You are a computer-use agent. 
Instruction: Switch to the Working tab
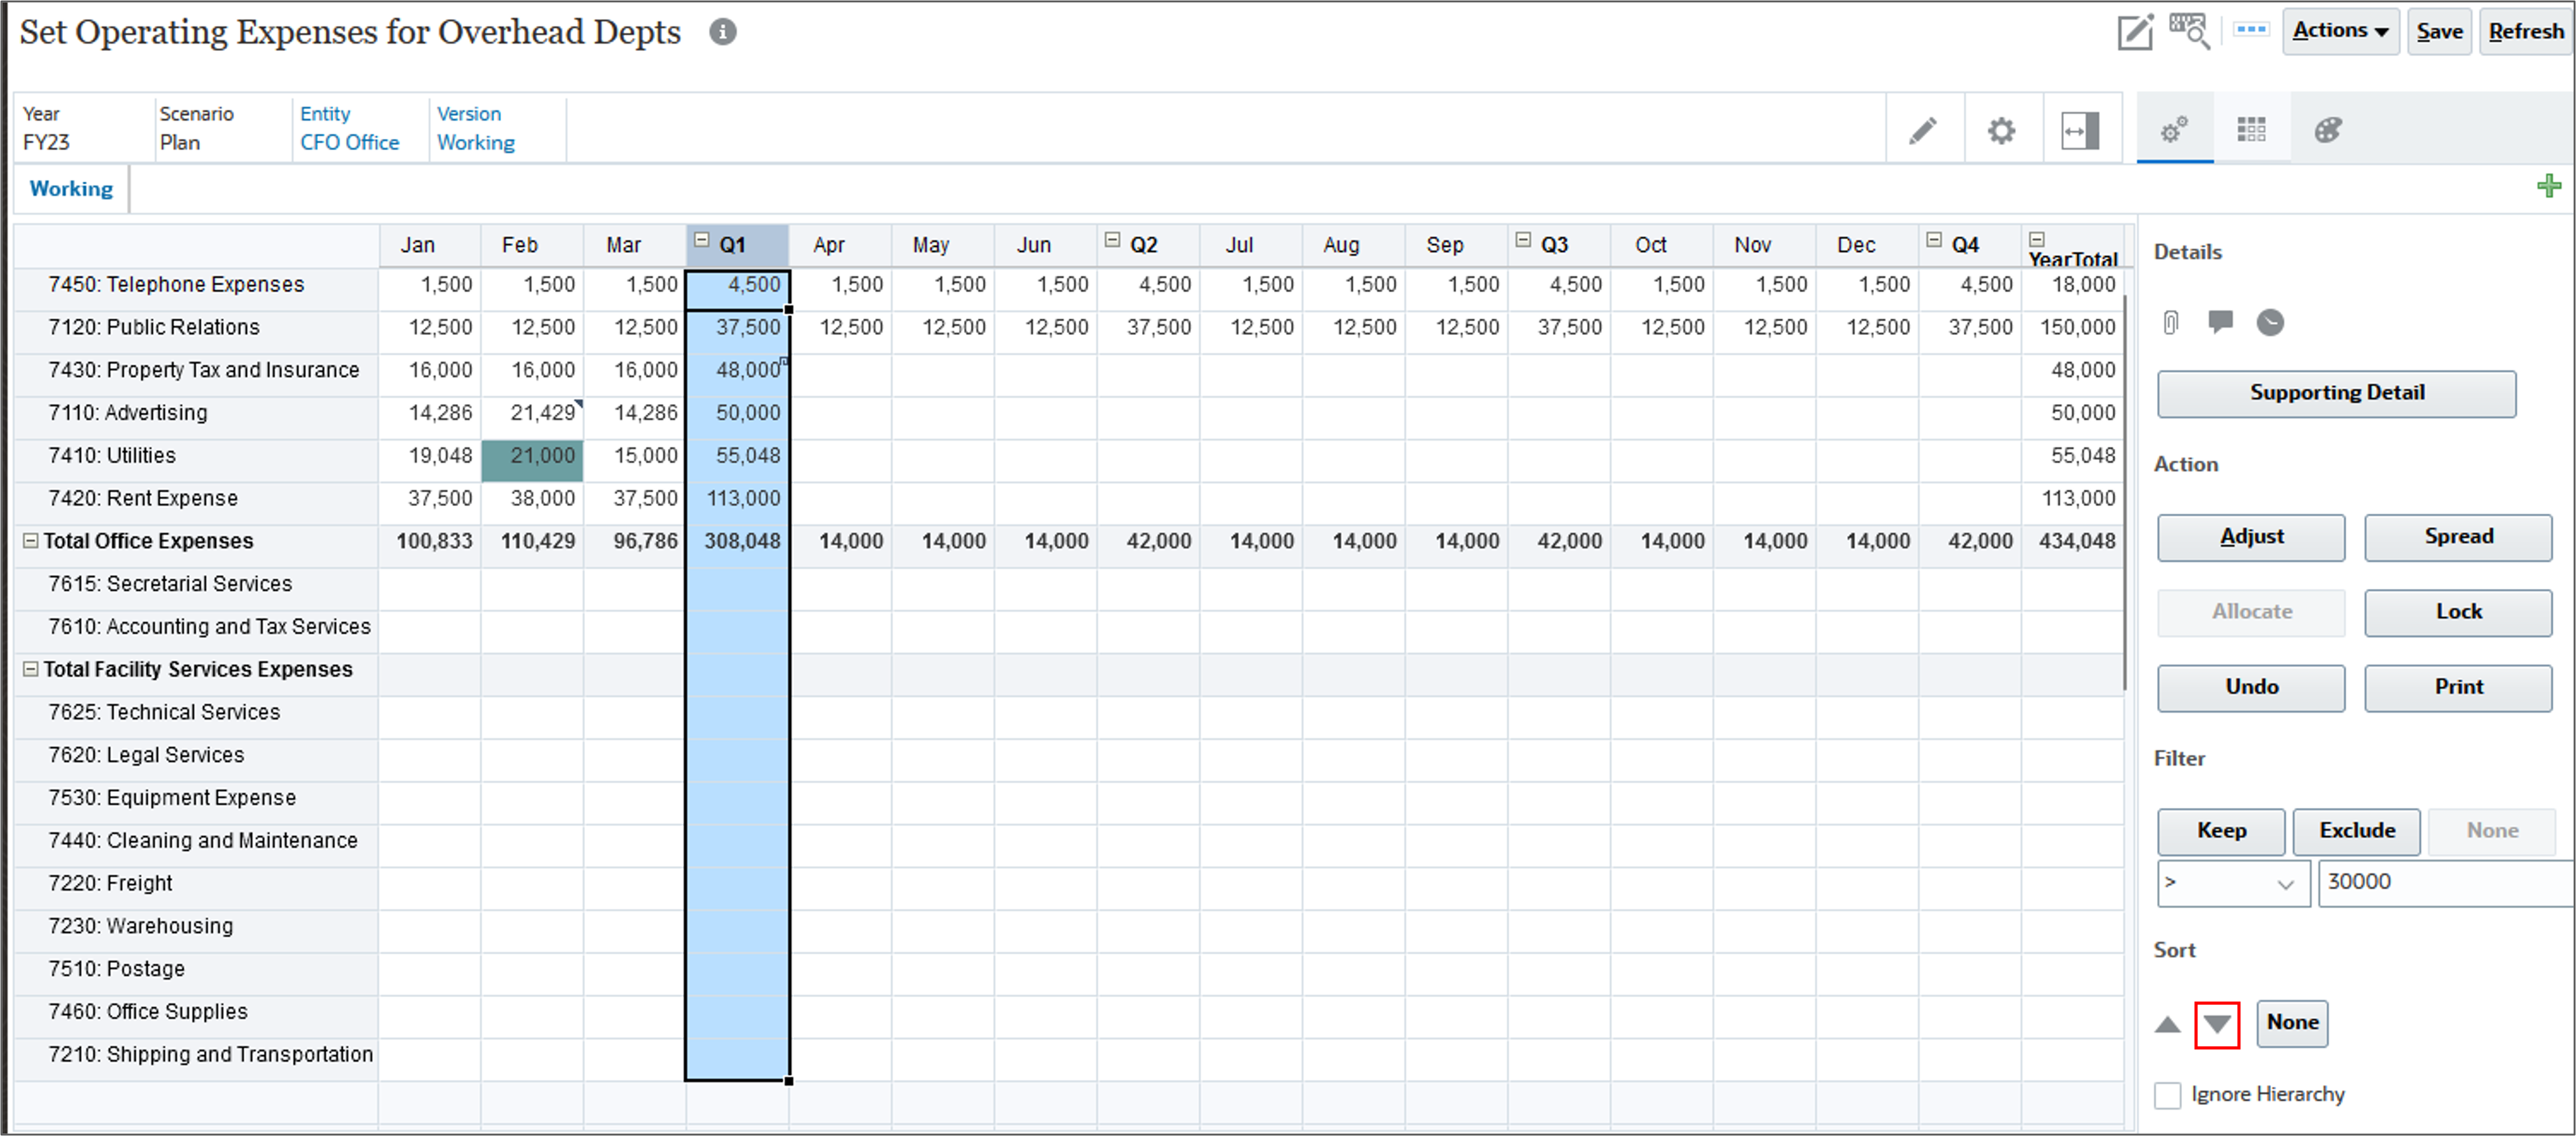(x=71, y=188)
